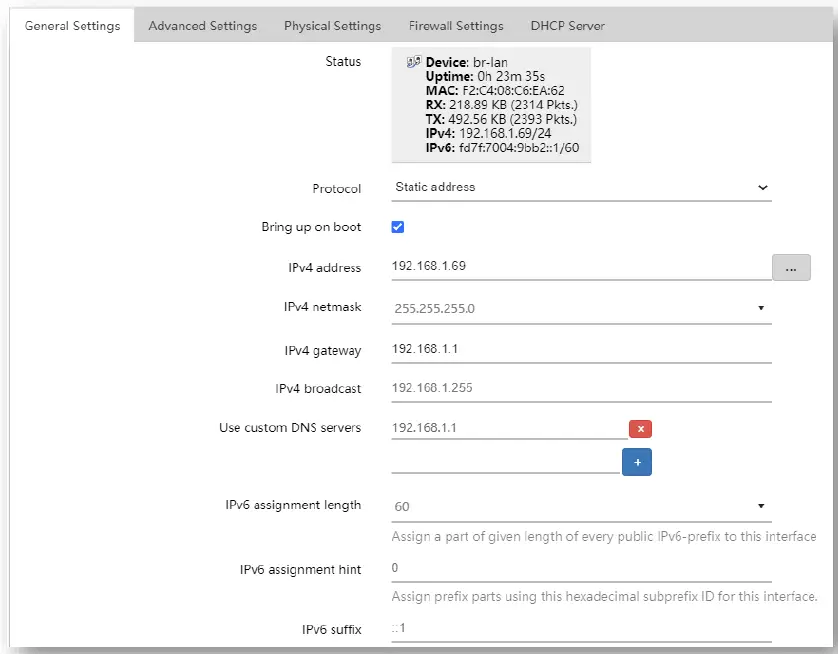Click the IPv6 suffix input field
The height and width of the screenshot is (654, 838).
click(581, 630)
